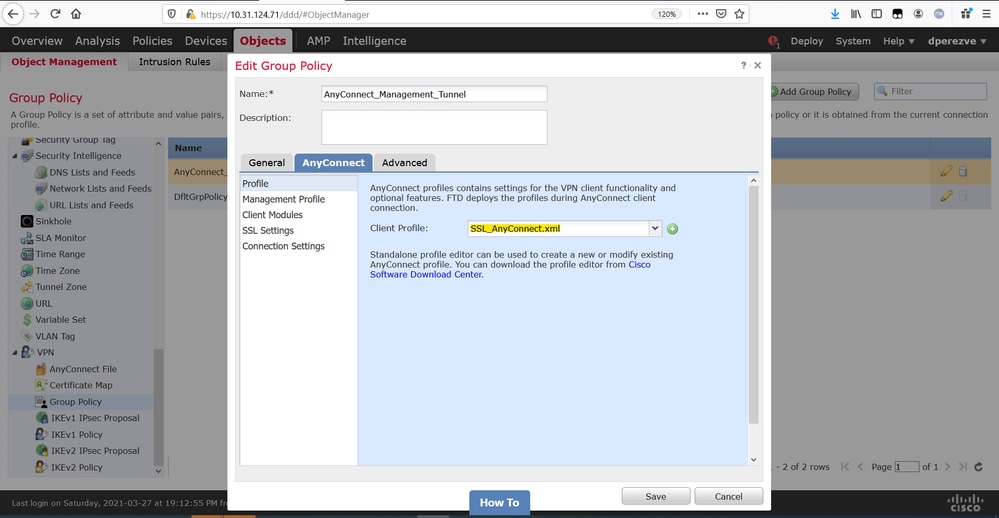Switch to the General tab
This screenshot has width=999, height=518.
pos(266,162)
